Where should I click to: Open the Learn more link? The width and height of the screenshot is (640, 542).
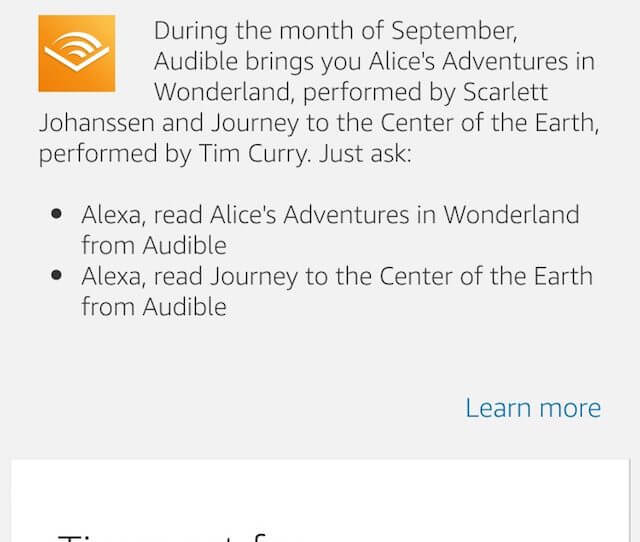[x=533, y=408]
